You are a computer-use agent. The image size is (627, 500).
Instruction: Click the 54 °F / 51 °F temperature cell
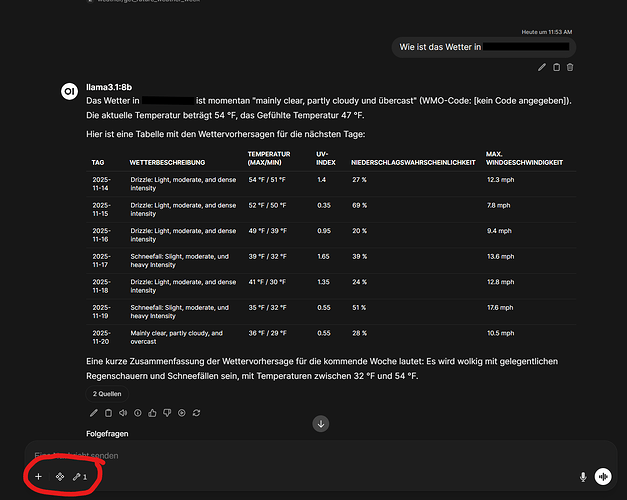(x=267, y=180)
